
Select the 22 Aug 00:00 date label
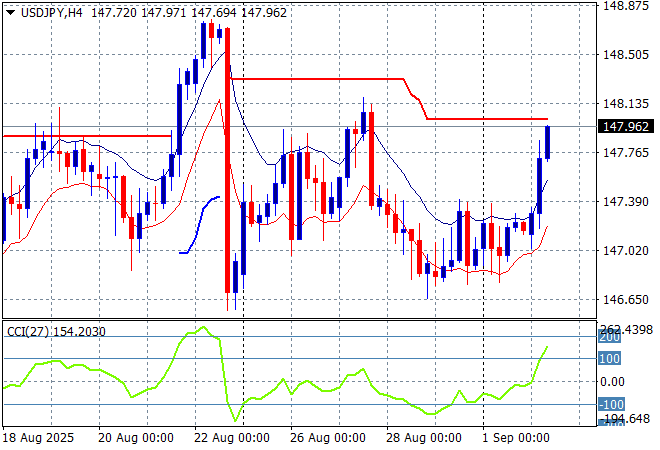click(x=232, y=438)
